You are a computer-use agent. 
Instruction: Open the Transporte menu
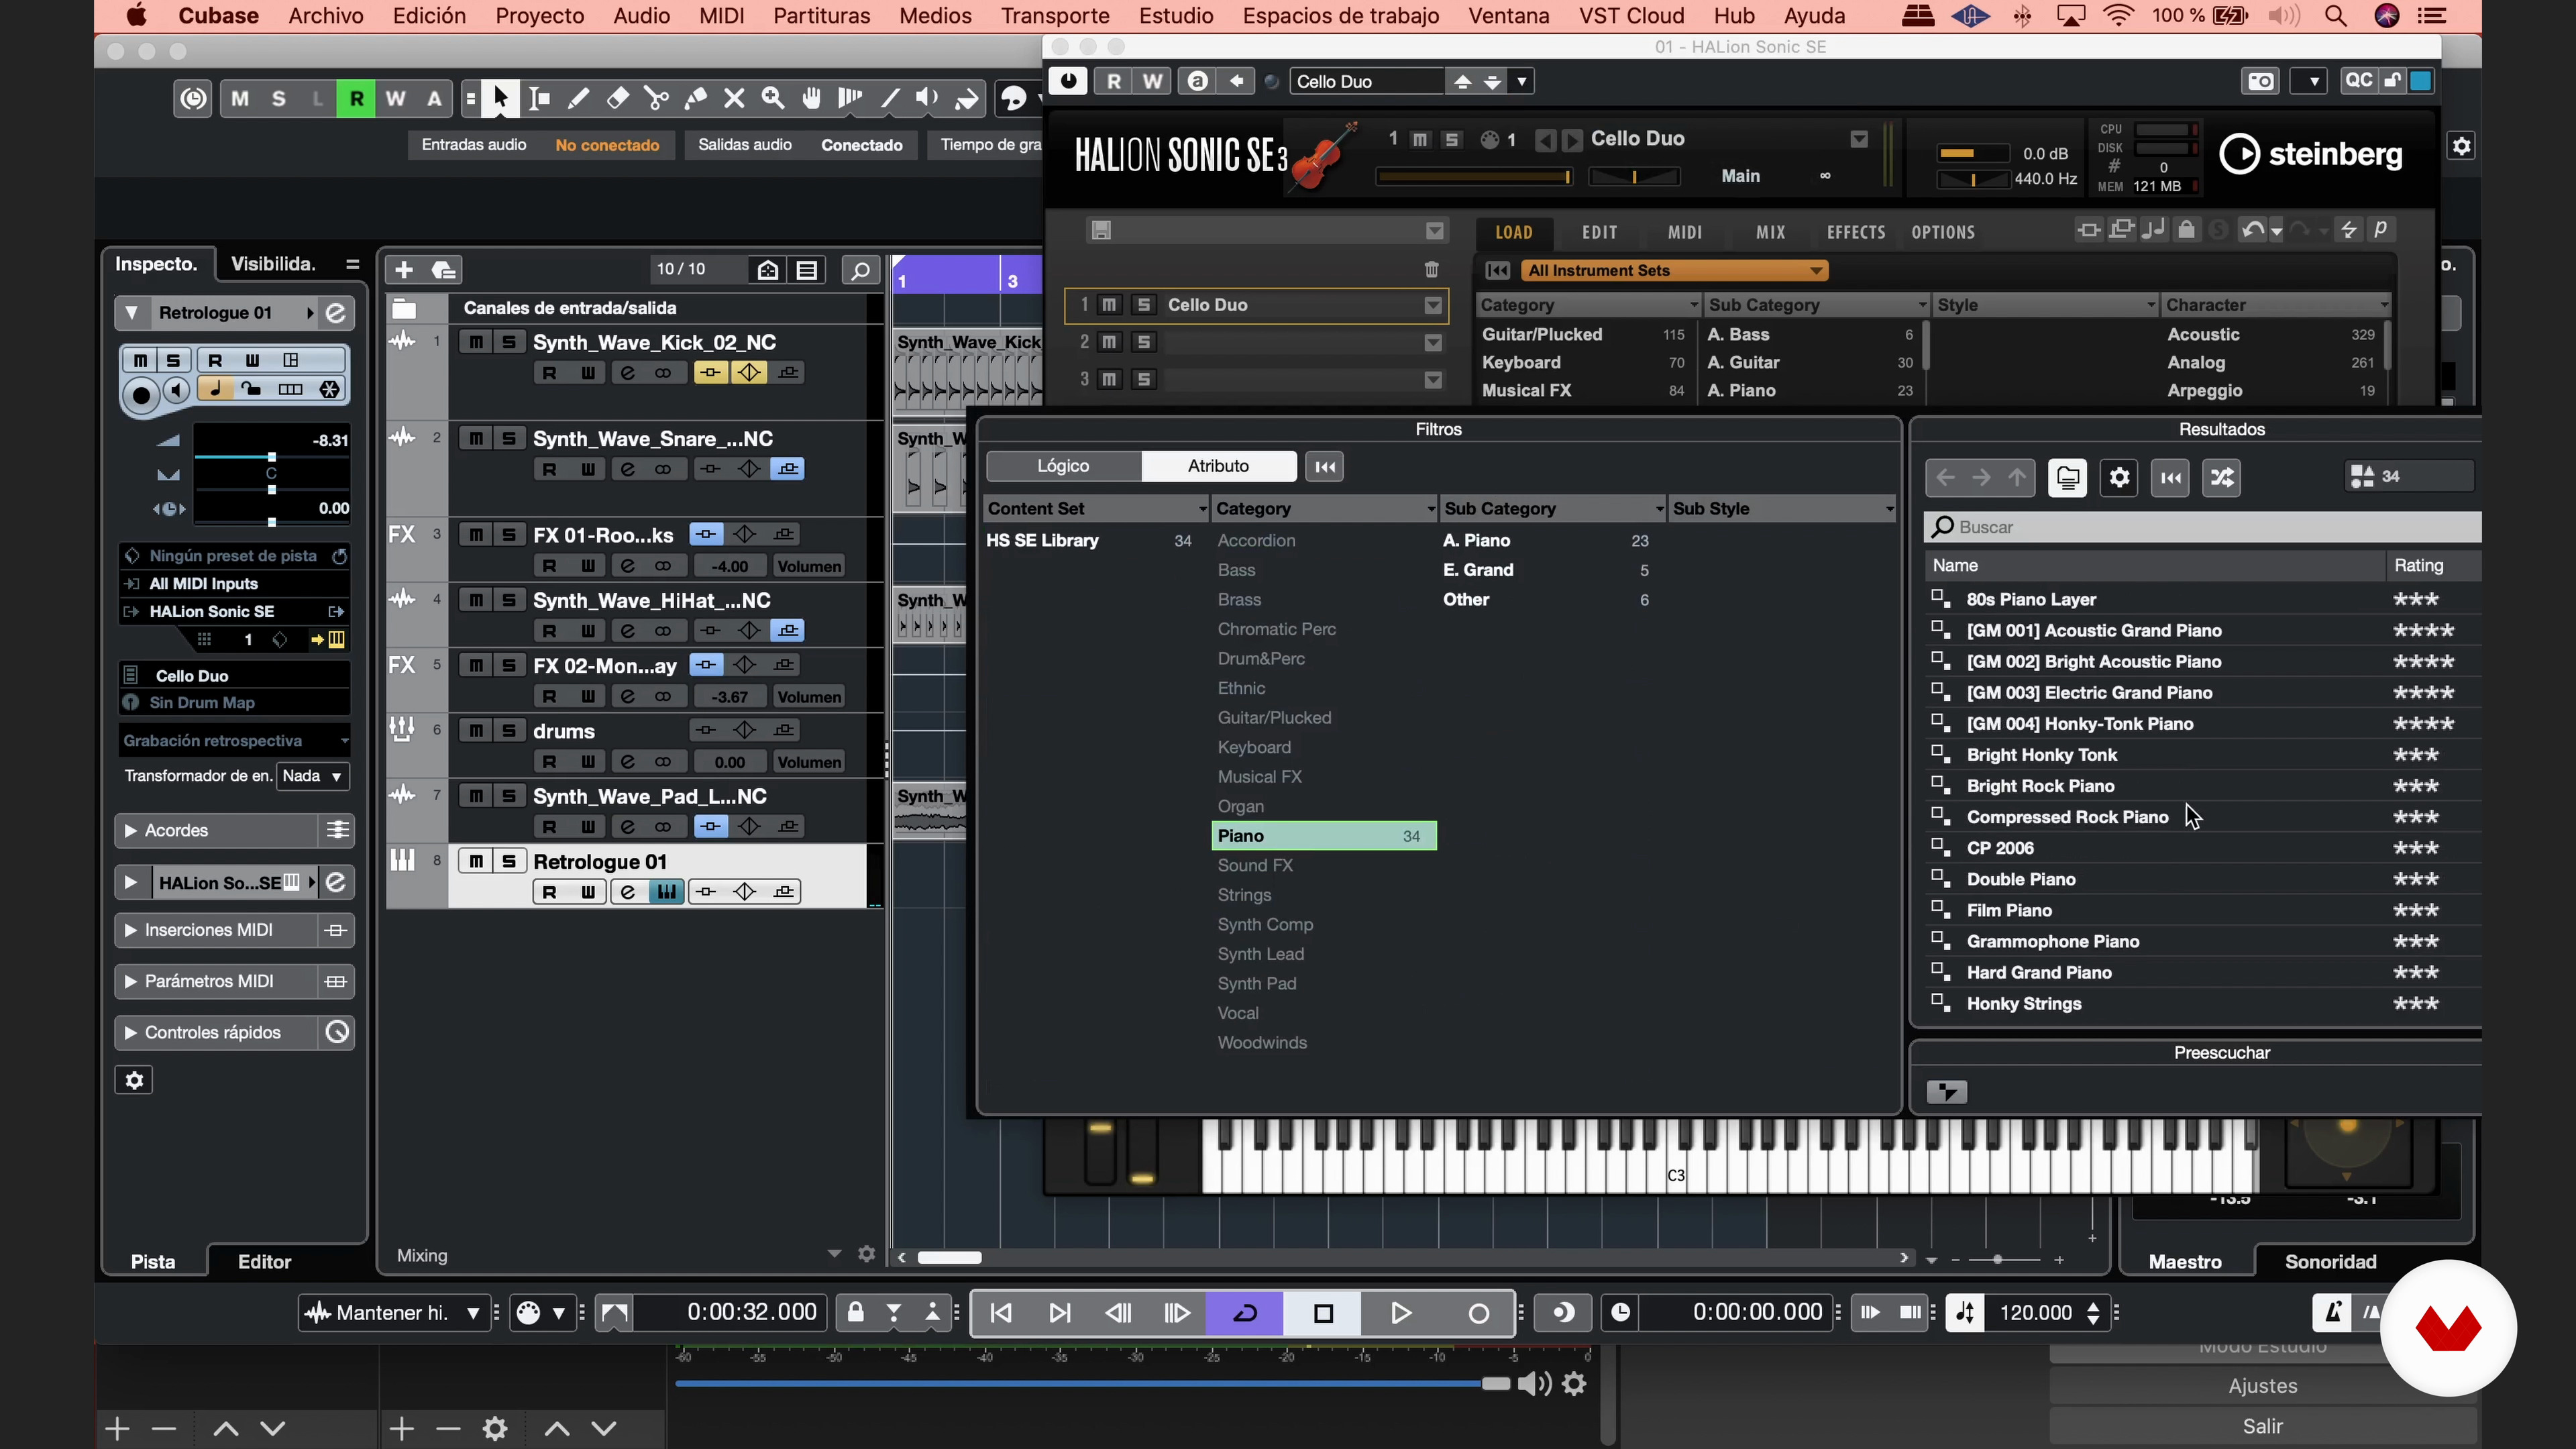(1055, 16)
